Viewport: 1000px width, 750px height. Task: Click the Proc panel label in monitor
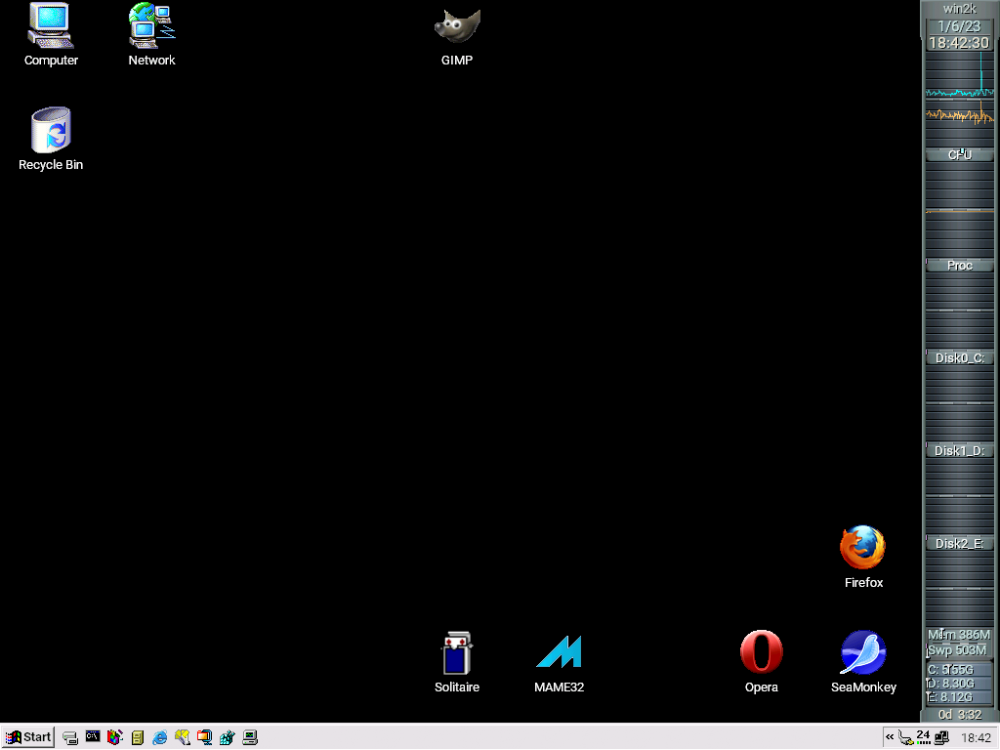pos(959,265)
